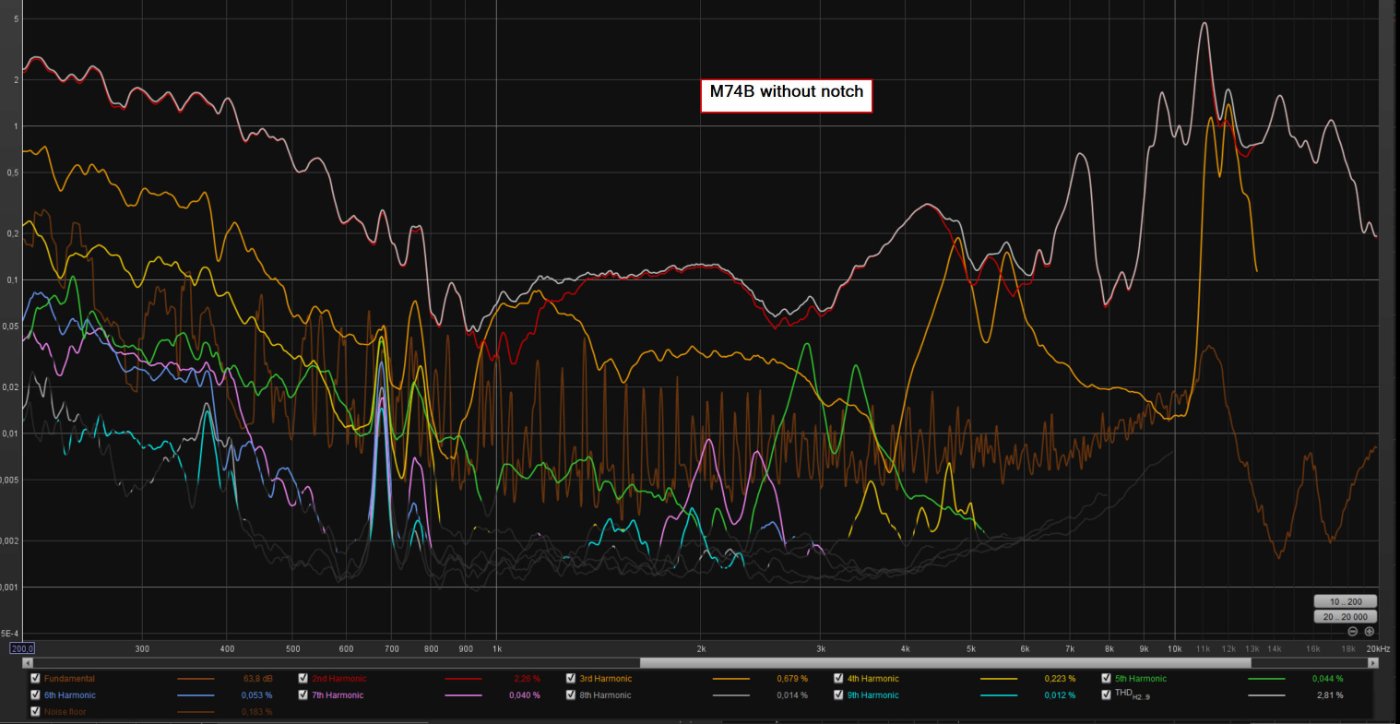
Task: Click the 200.0 frequency start field
Action: pos(22,648)
